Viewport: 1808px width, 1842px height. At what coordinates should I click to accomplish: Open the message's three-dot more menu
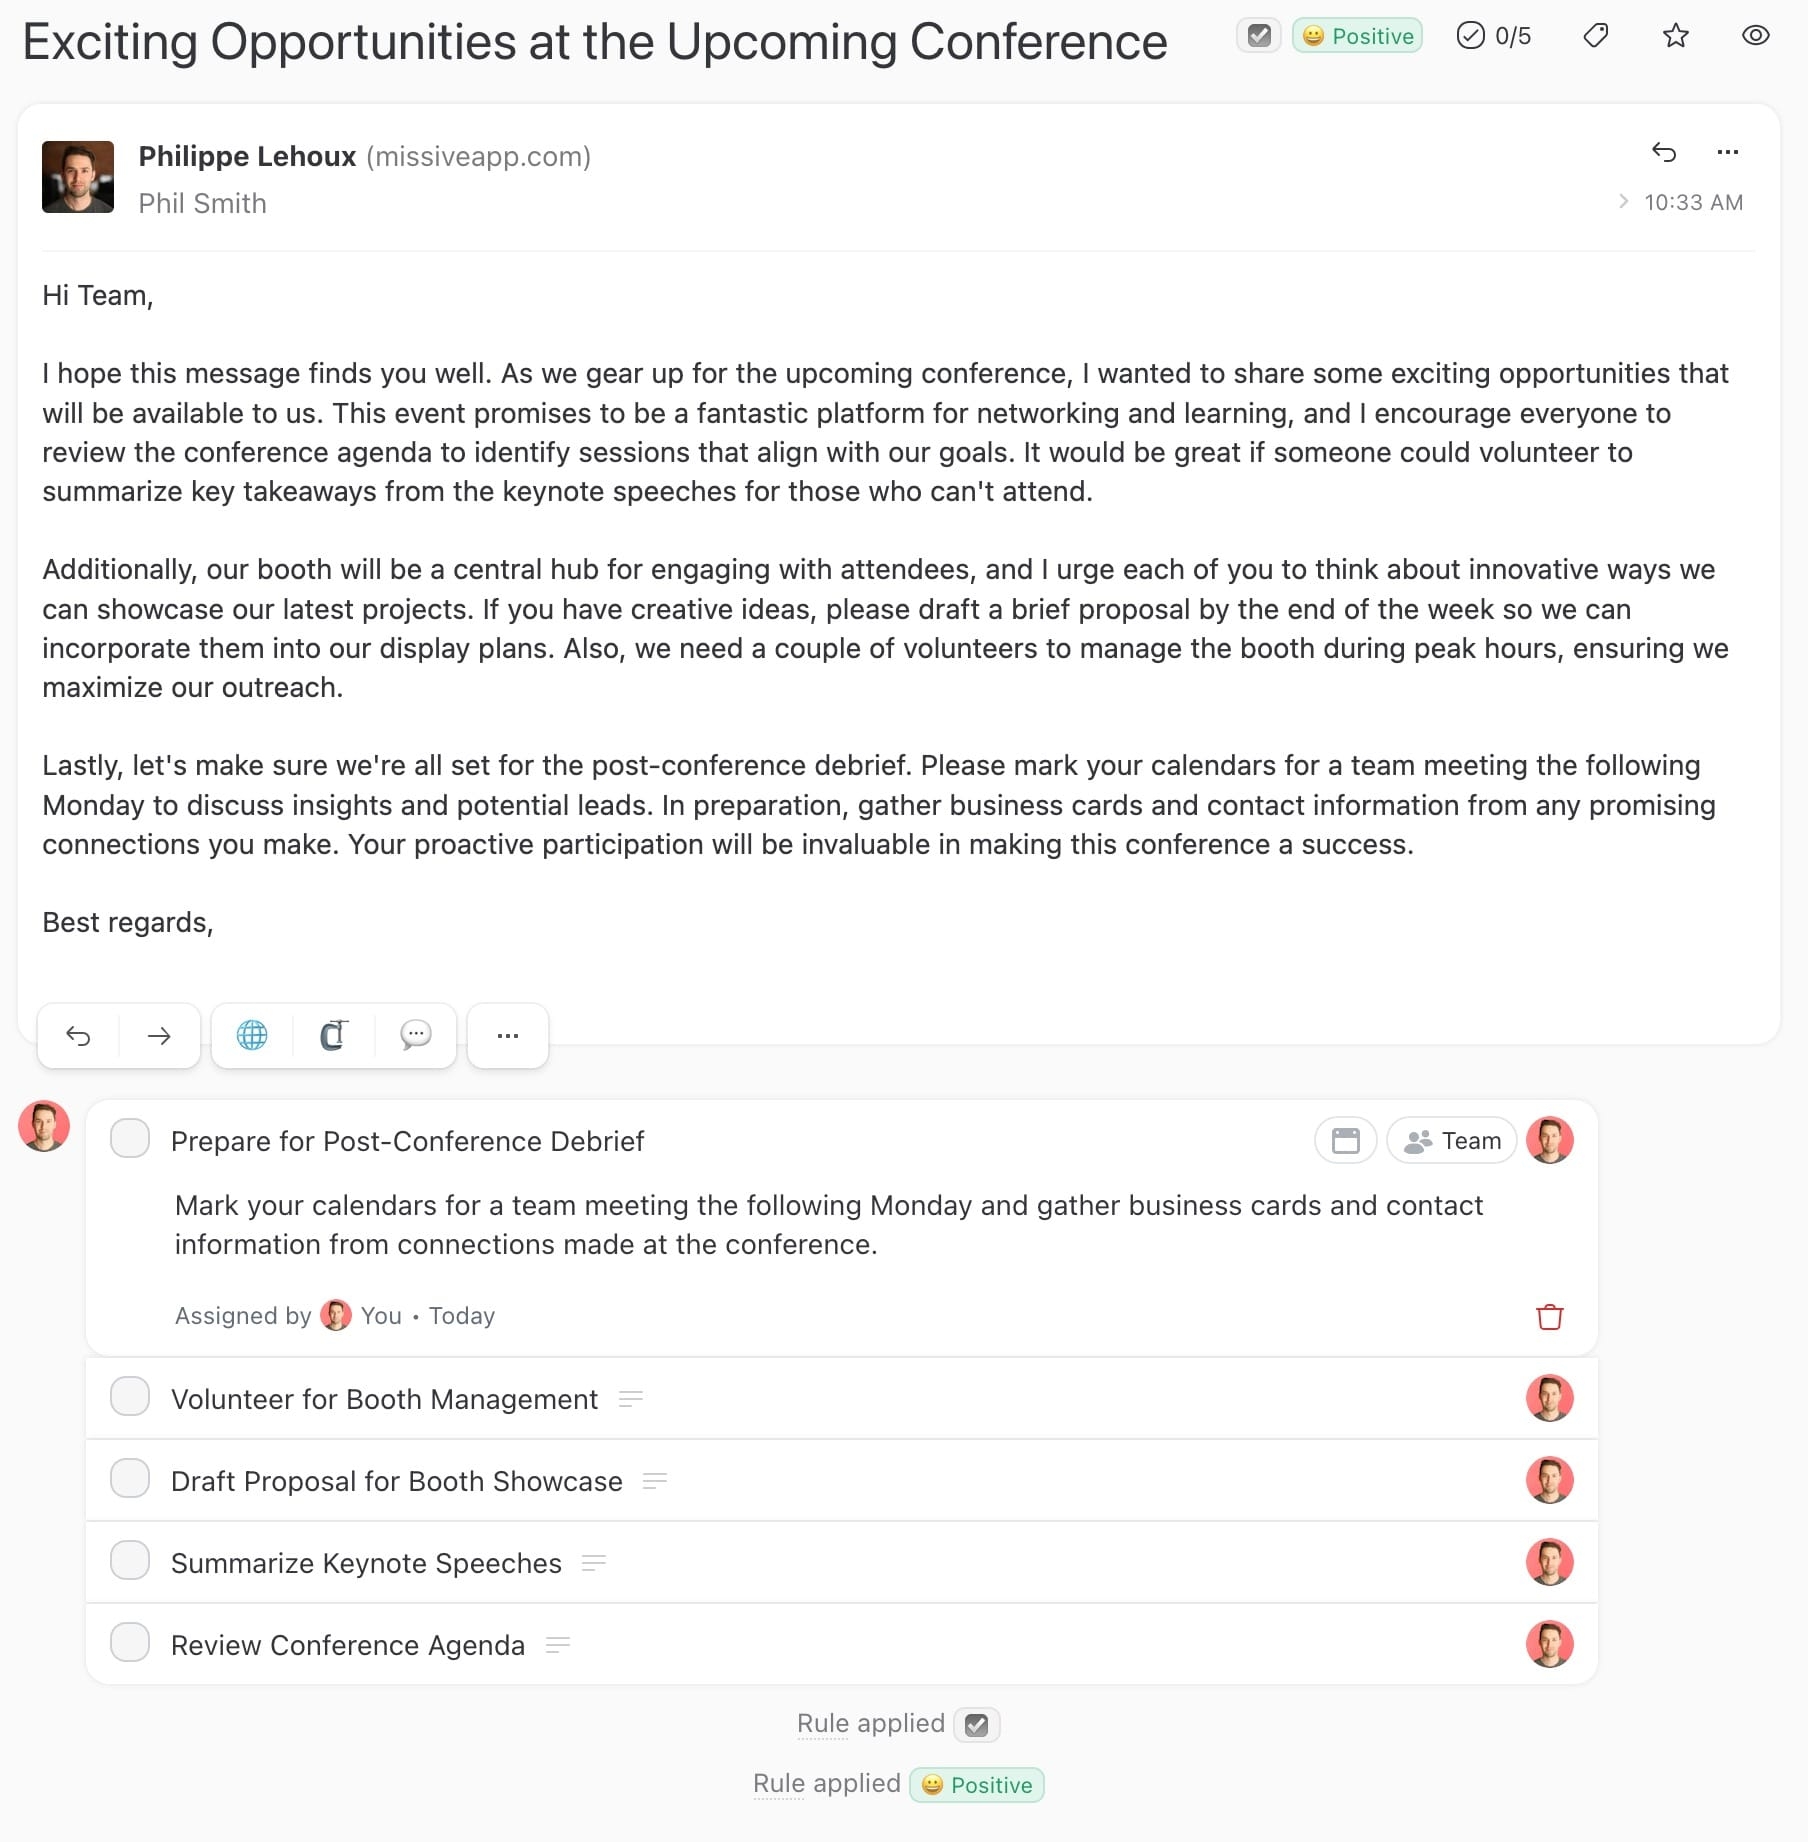1727,152
